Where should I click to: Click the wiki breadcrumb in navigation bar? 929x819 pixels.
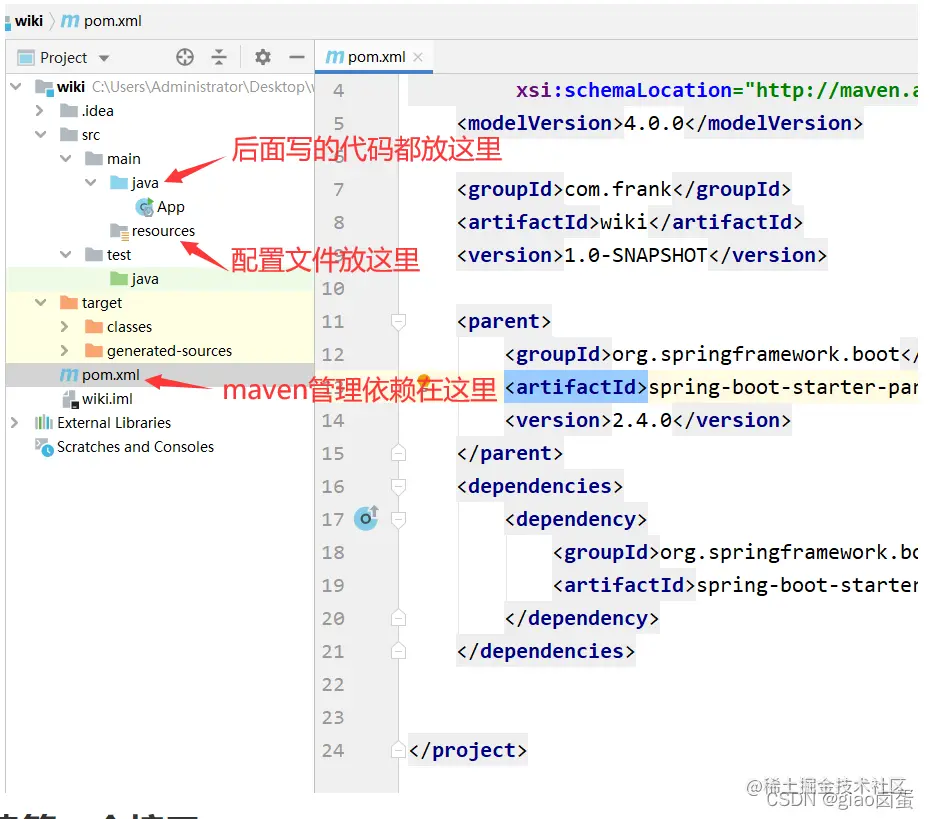(29, 21)
